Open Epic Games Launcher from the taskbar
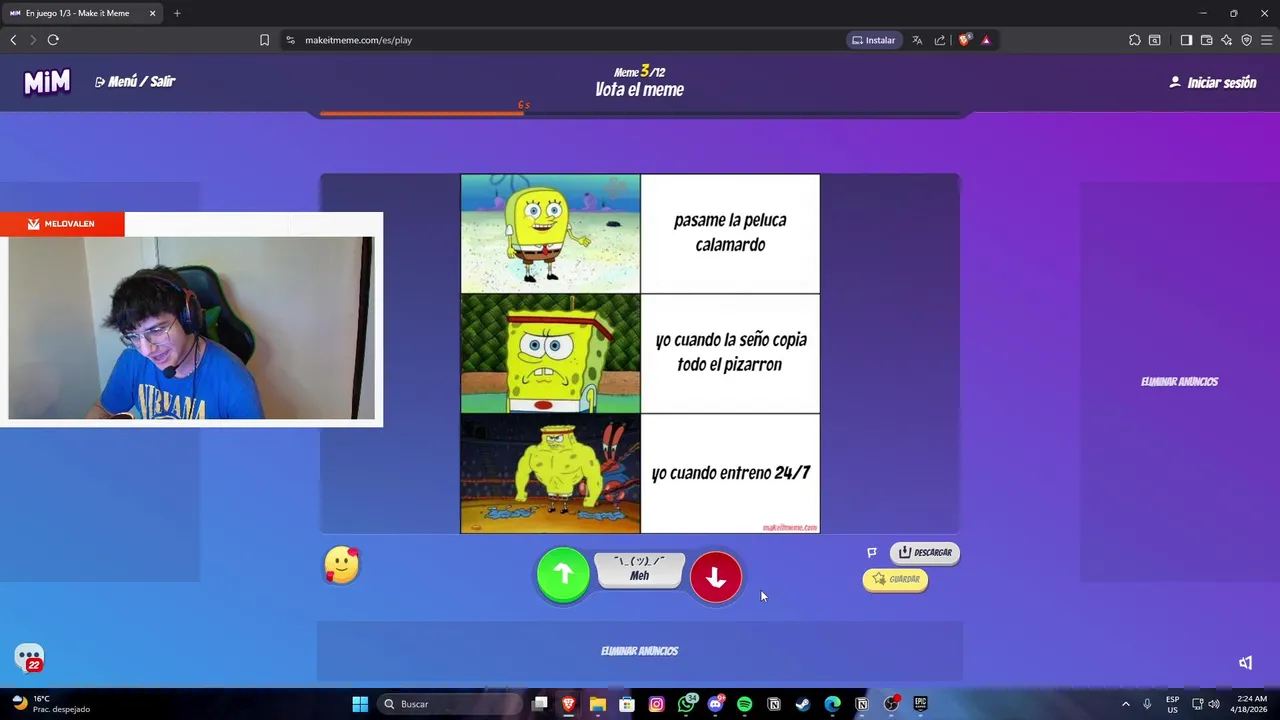The image size is (1280, 720). click(920, 704)
